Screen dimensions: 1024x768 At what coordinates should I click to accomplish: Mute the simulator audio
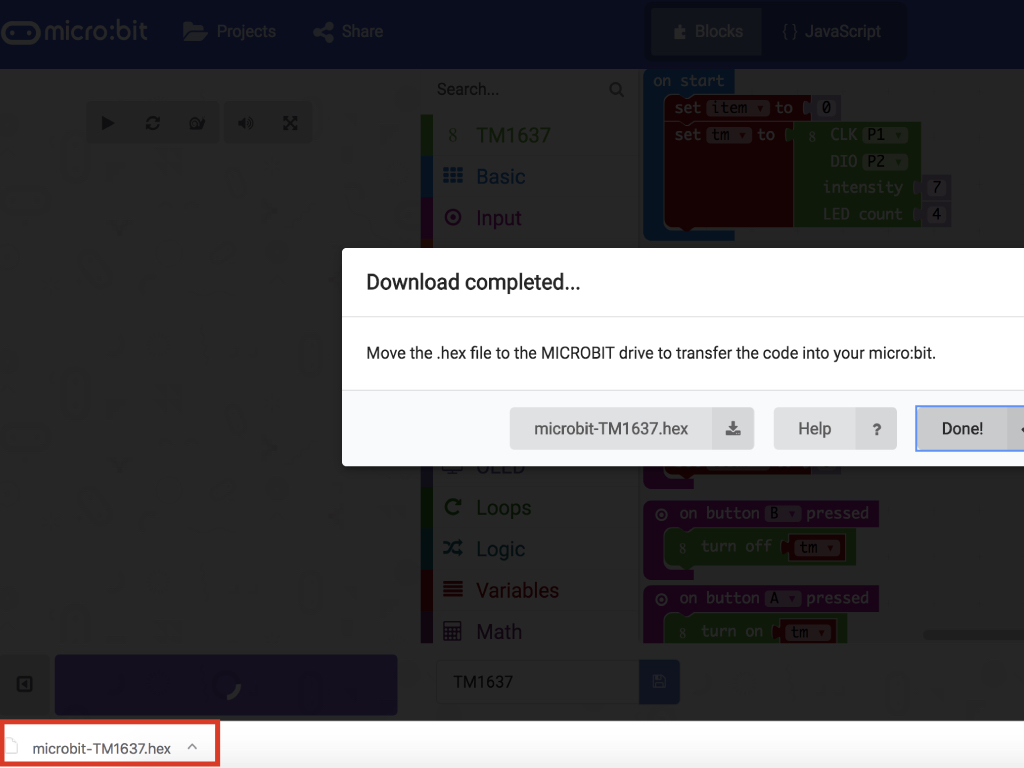coord(246,123)
